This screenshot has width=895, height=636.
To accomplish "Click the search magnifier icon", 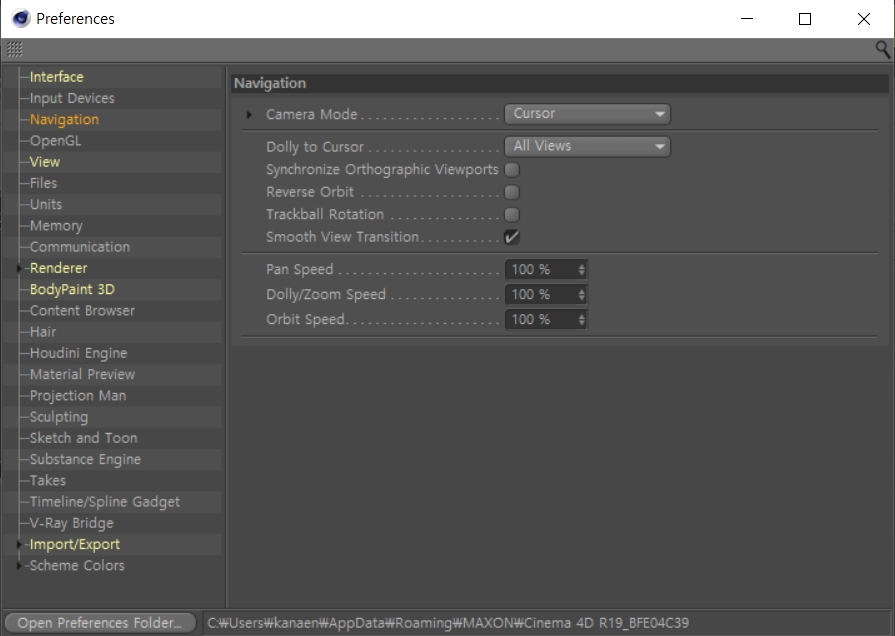I will pos(882,50).
